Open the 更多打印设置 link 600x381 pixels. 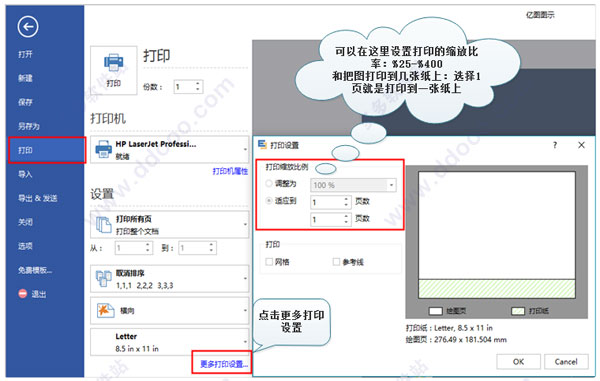[224, 364]
